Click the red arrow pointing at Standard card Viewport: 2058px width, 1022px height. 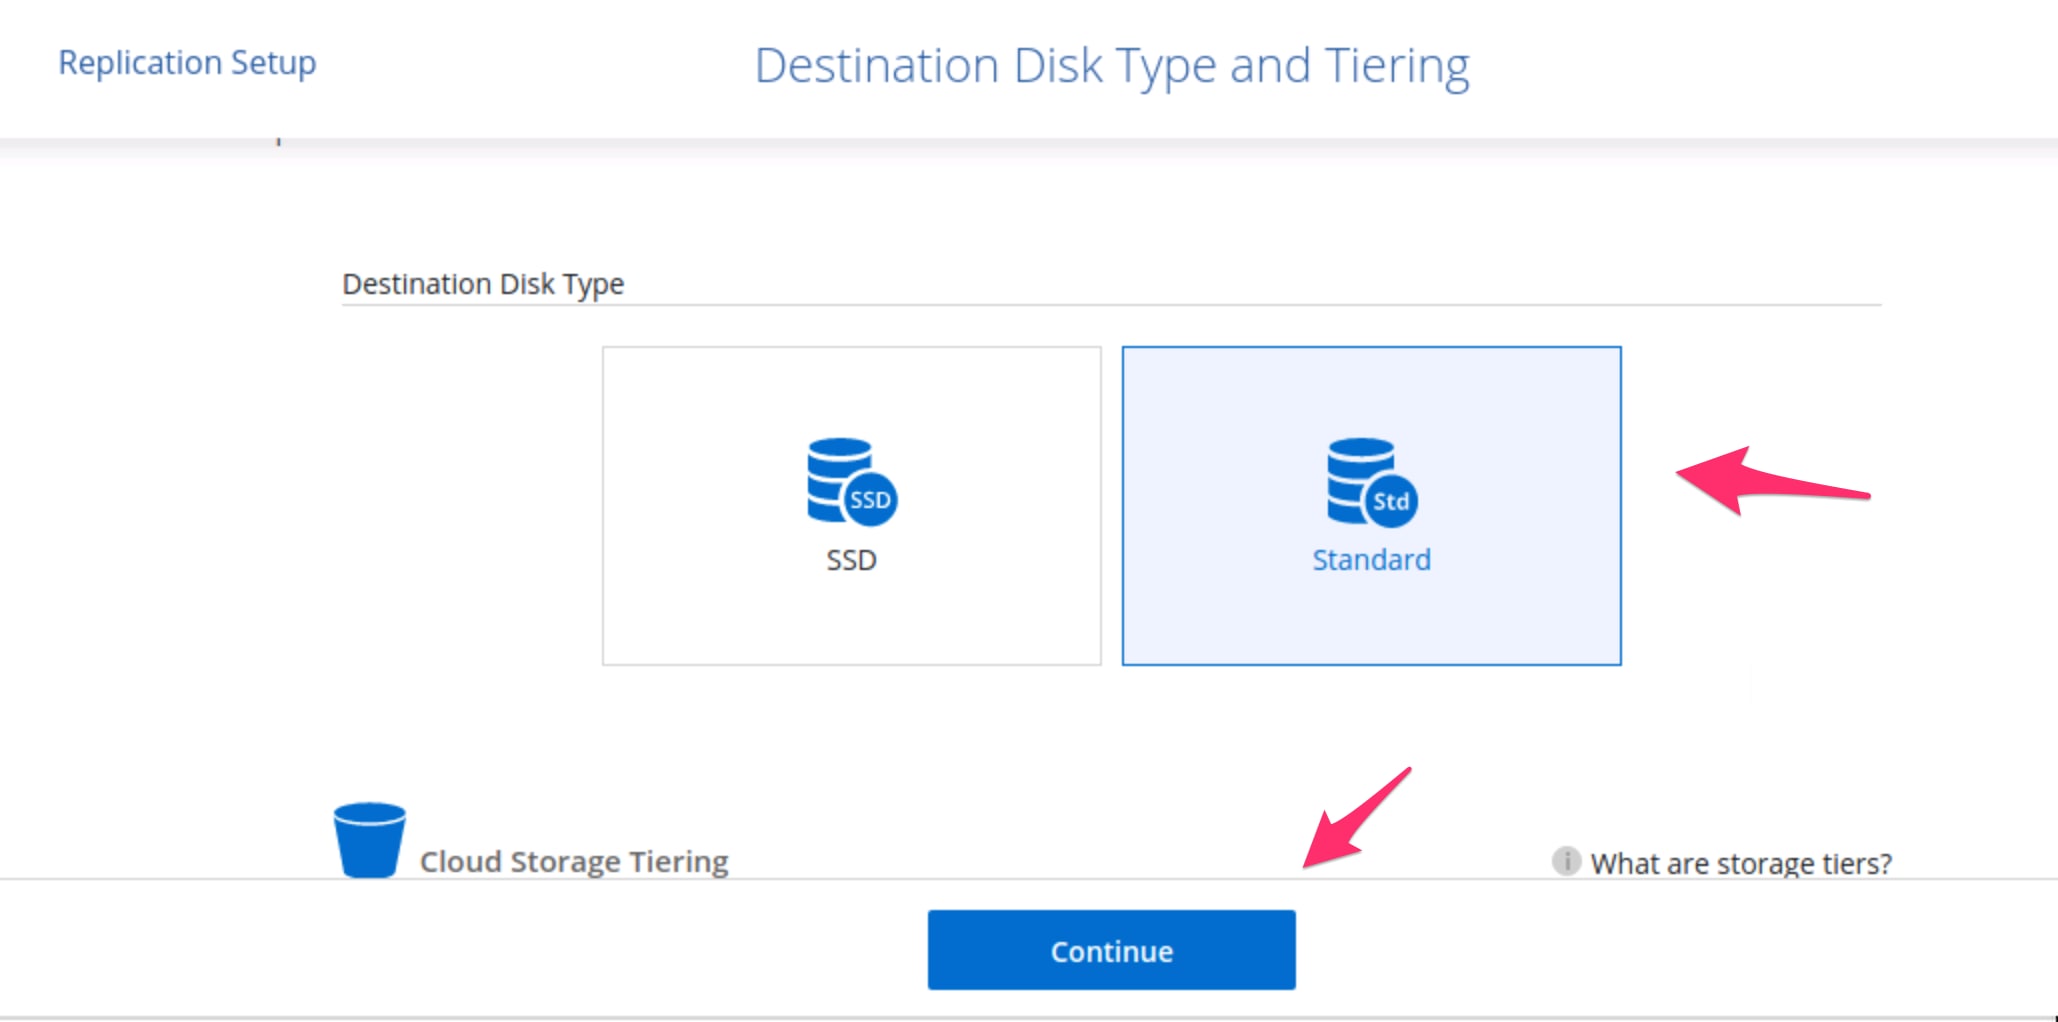[1770, 481]
